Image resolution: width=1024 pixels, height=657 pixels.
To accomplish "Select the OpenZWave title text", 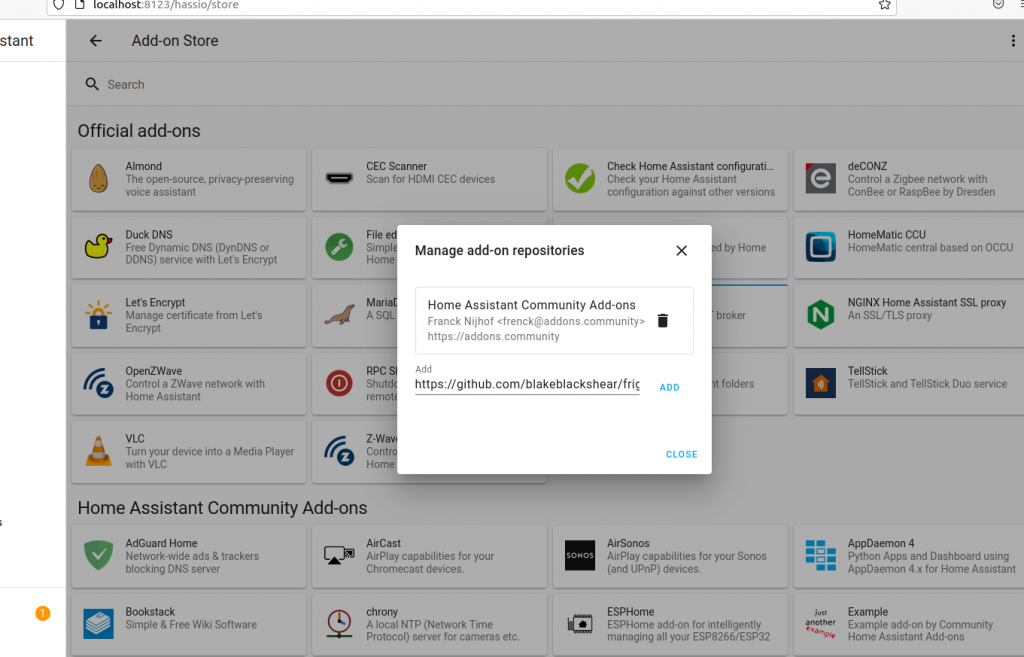I will click(153, 371).
